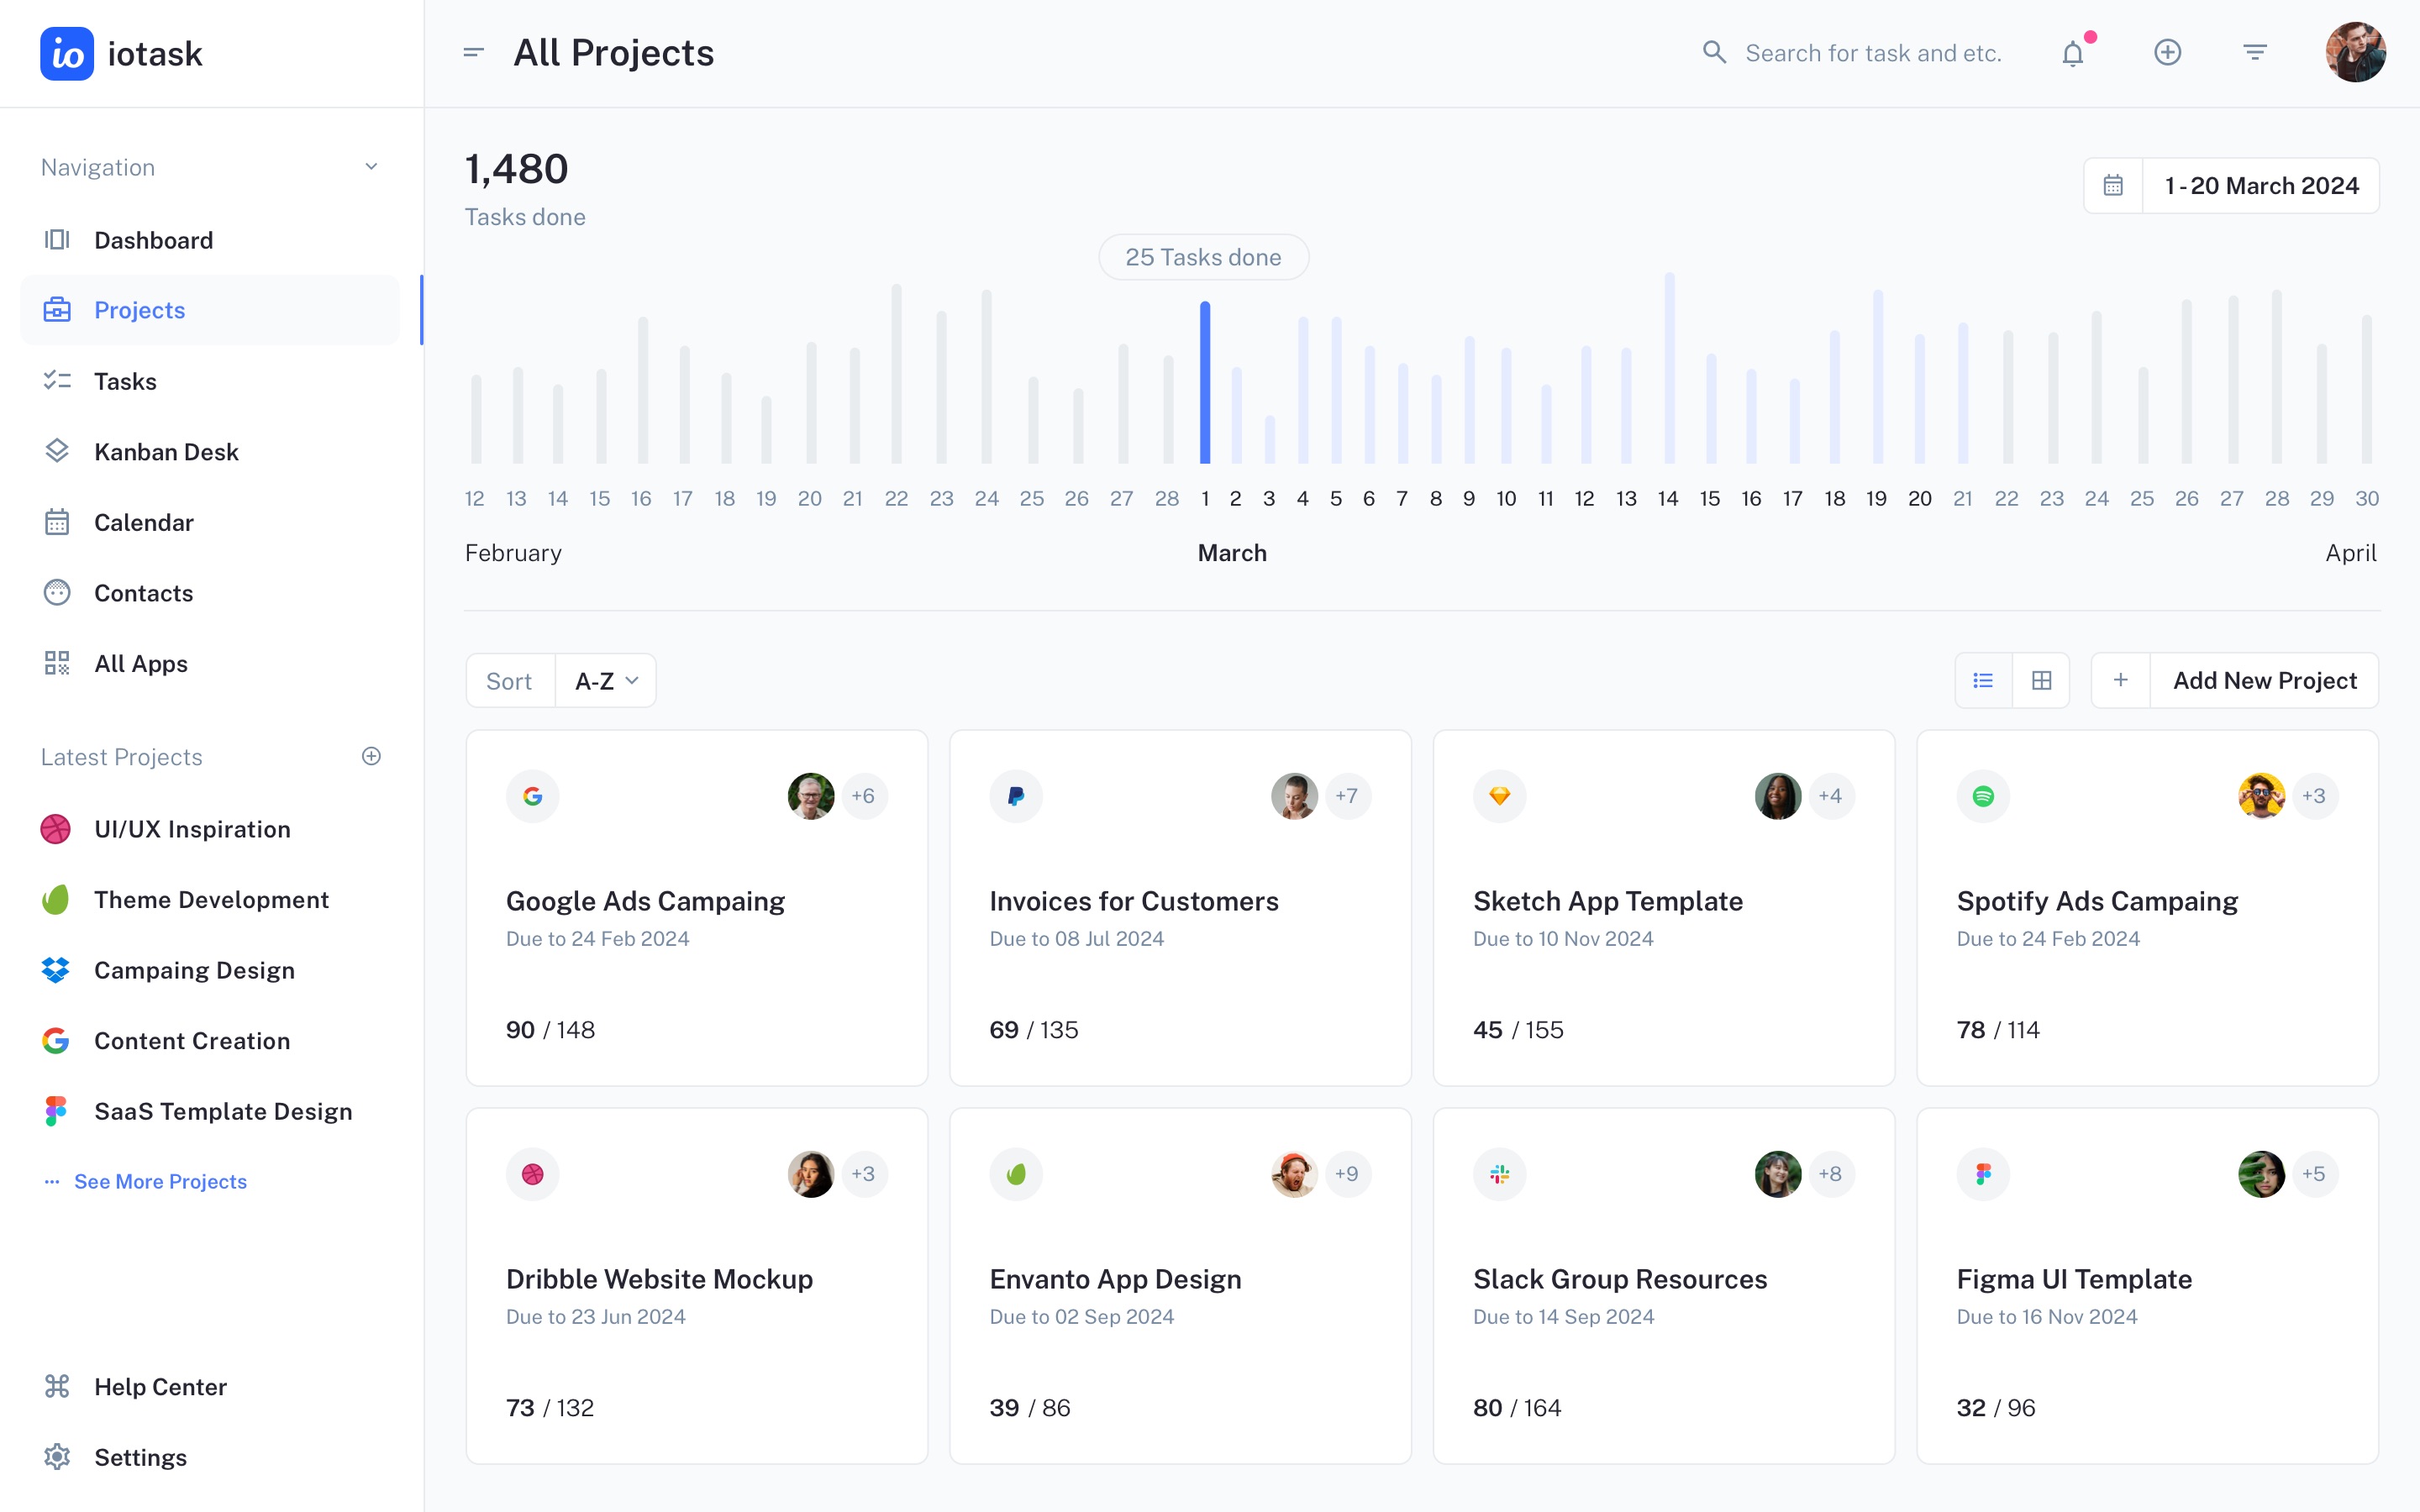Viewport: 2420px width, 1512px height.
Task: Open the filter icon in top bar
Action: [x=2254, y=52]
